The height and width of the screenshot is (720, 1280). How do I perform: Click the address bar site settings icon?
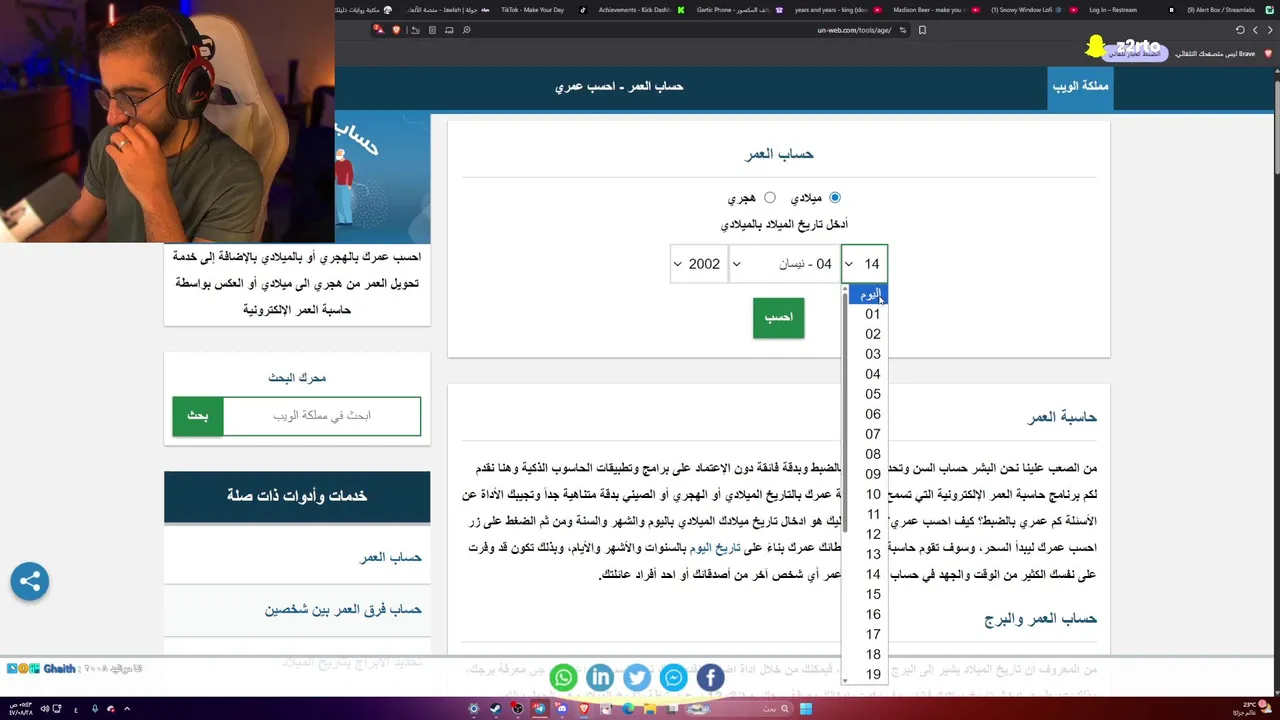[902, 30]
